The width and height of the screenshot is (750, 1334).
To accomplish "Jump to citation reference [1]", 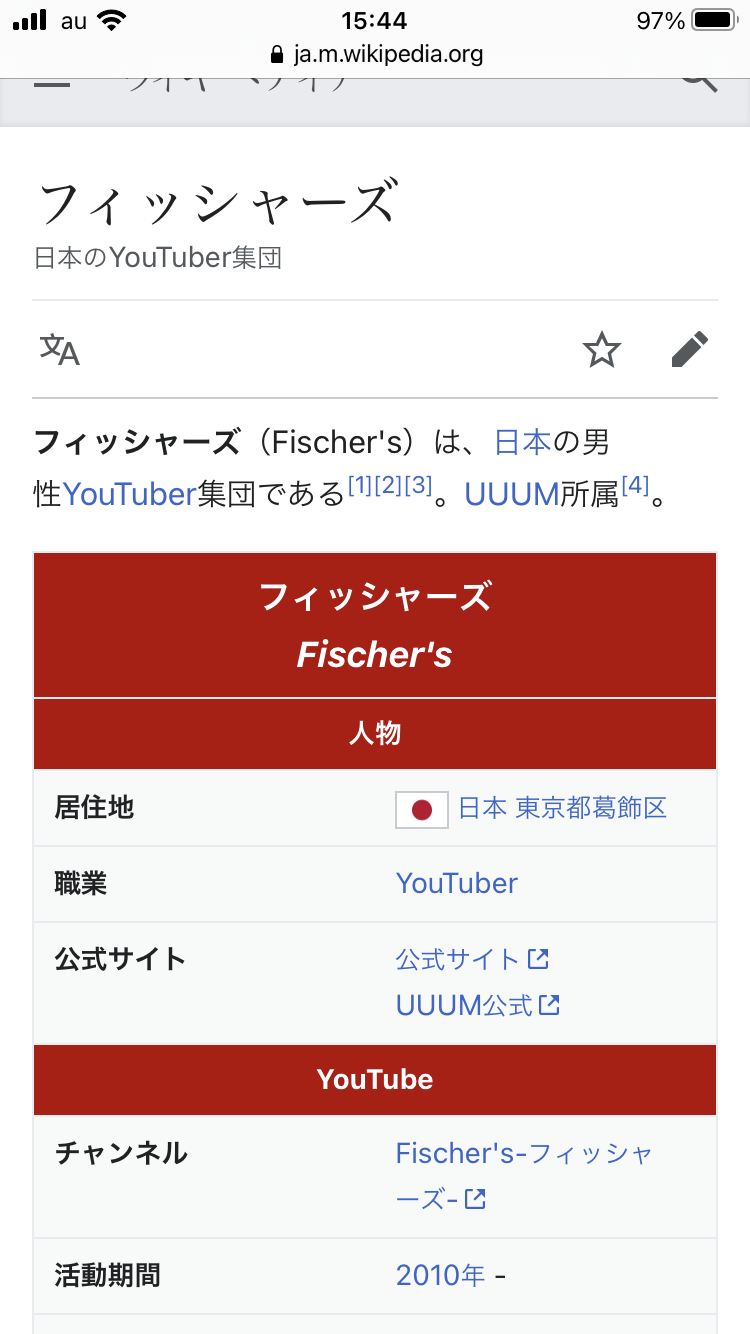I will (x=360, y=485).
